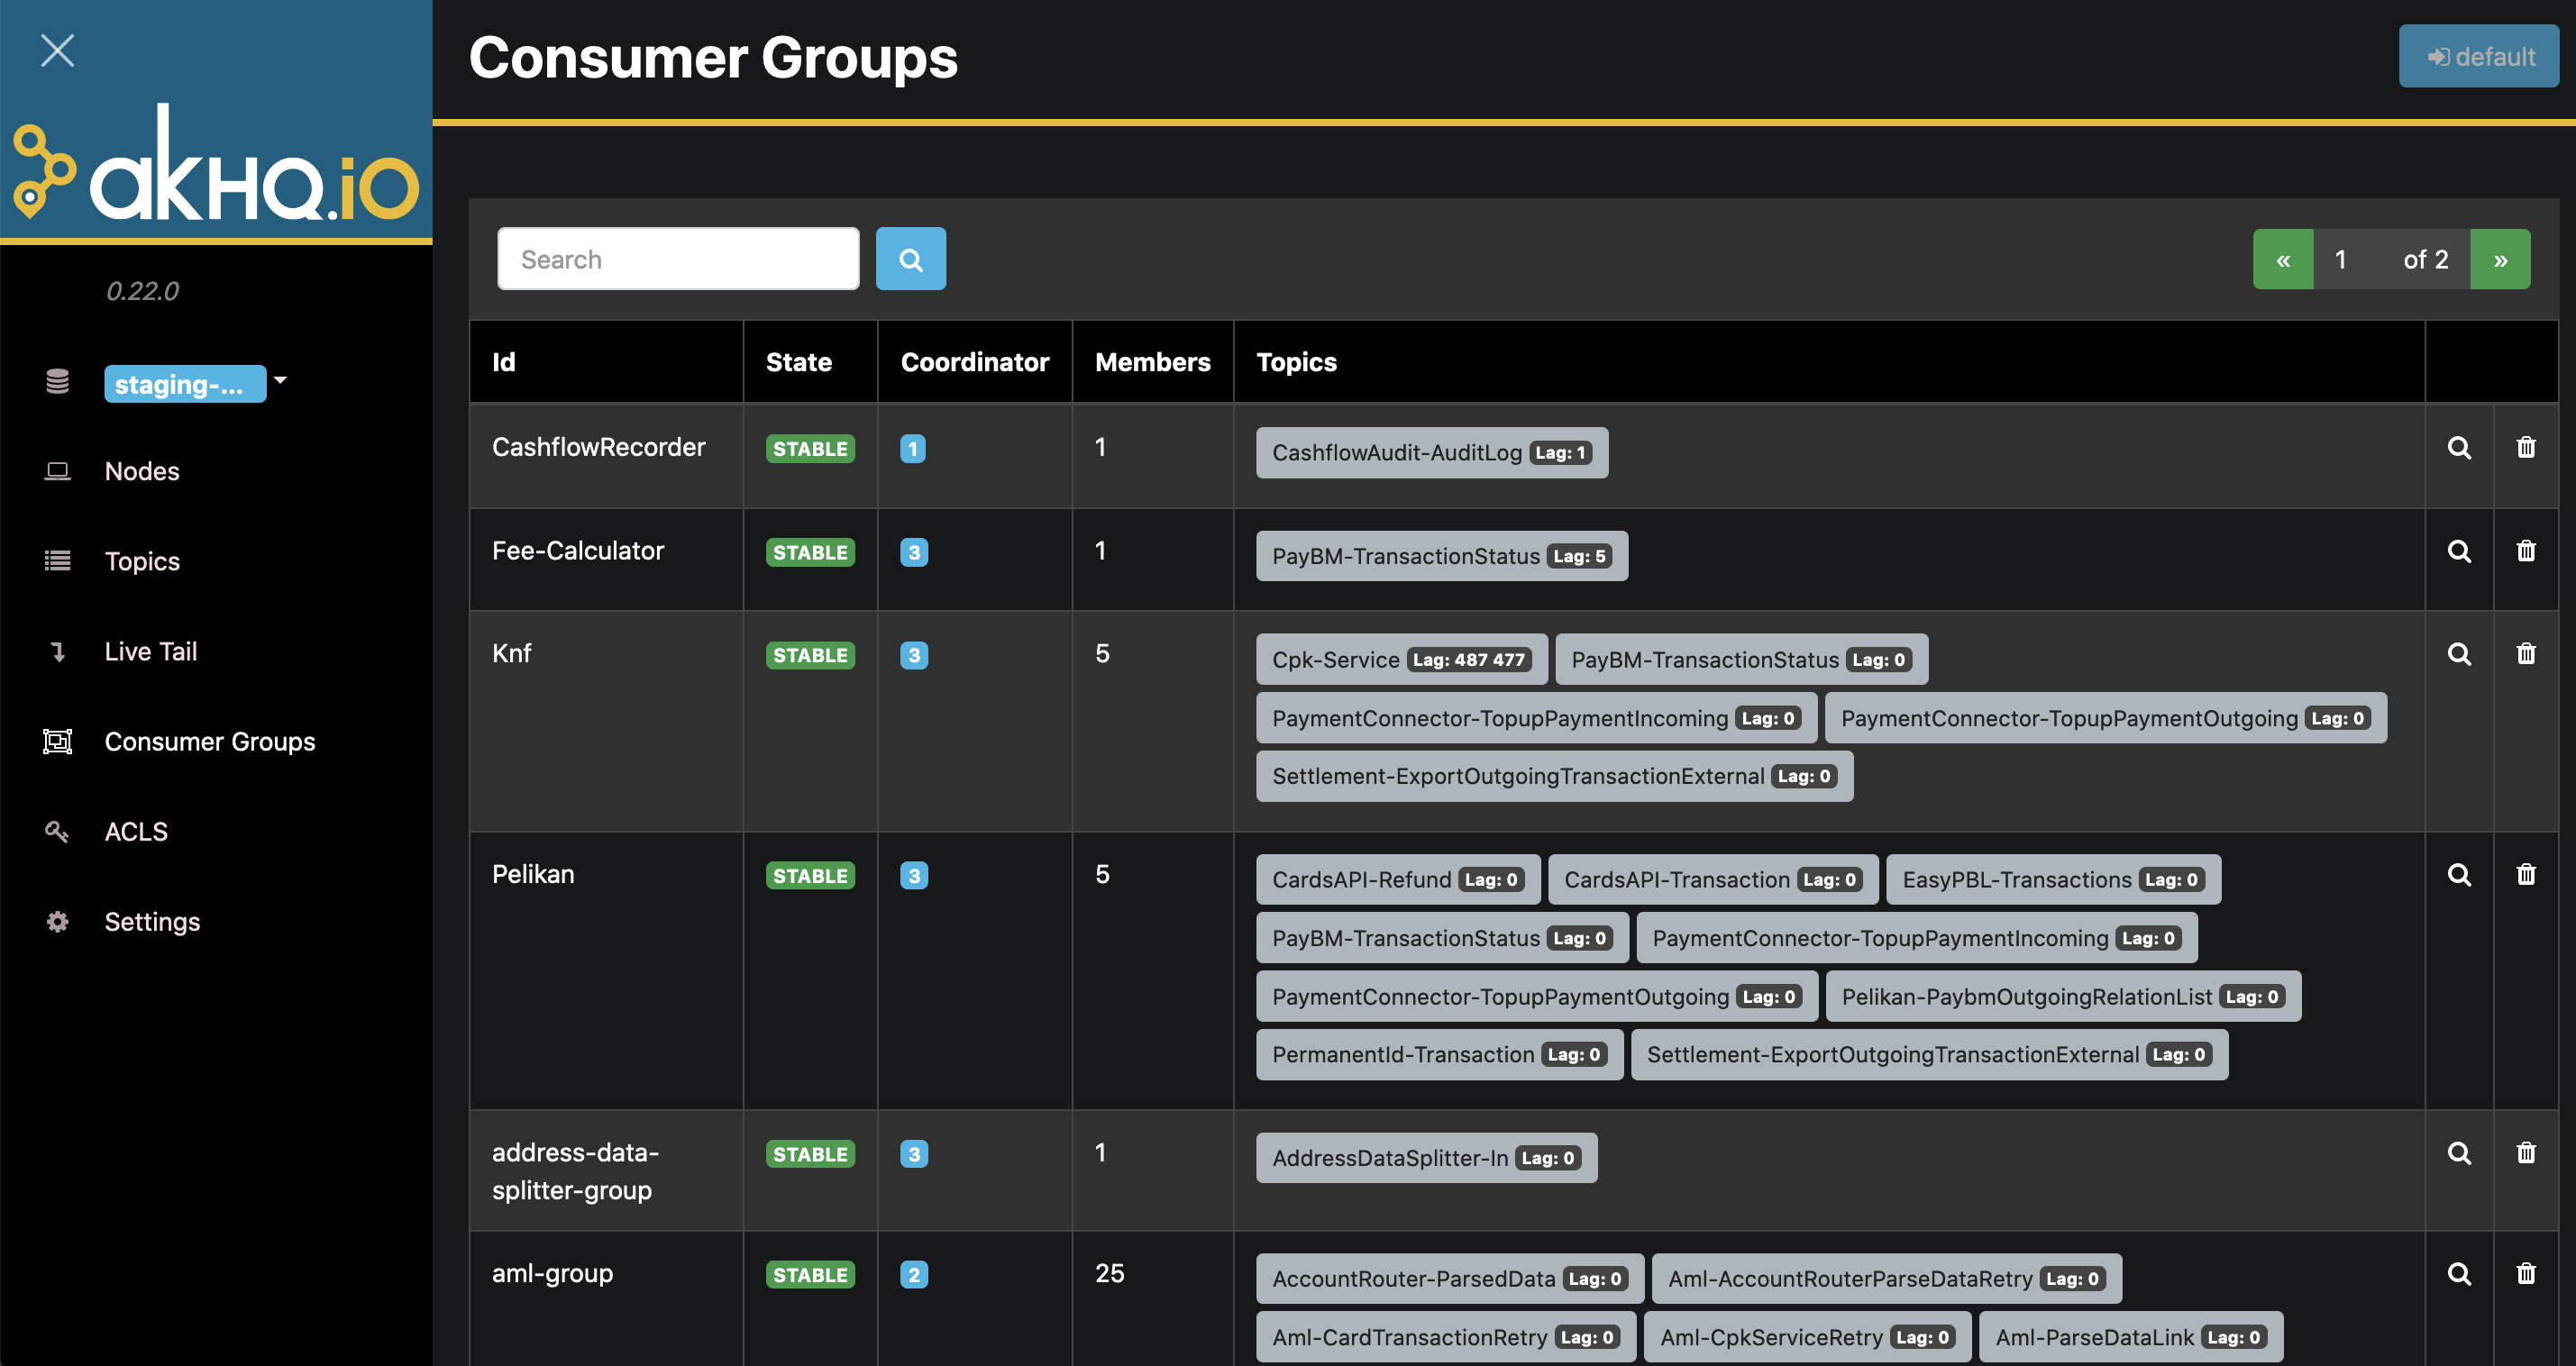Open the Live Tail page
Image resolution: width=2576 pixels, height=1366 pixels.
click(150, 651)
